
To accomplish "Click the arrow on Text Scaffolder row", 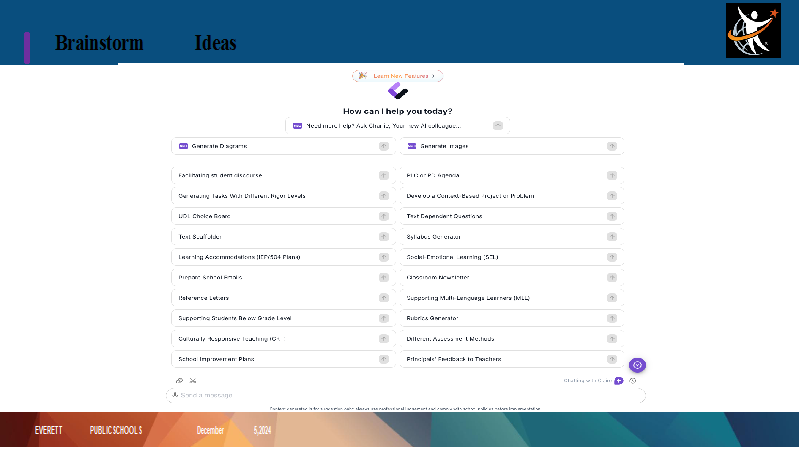I will [384, 237].
